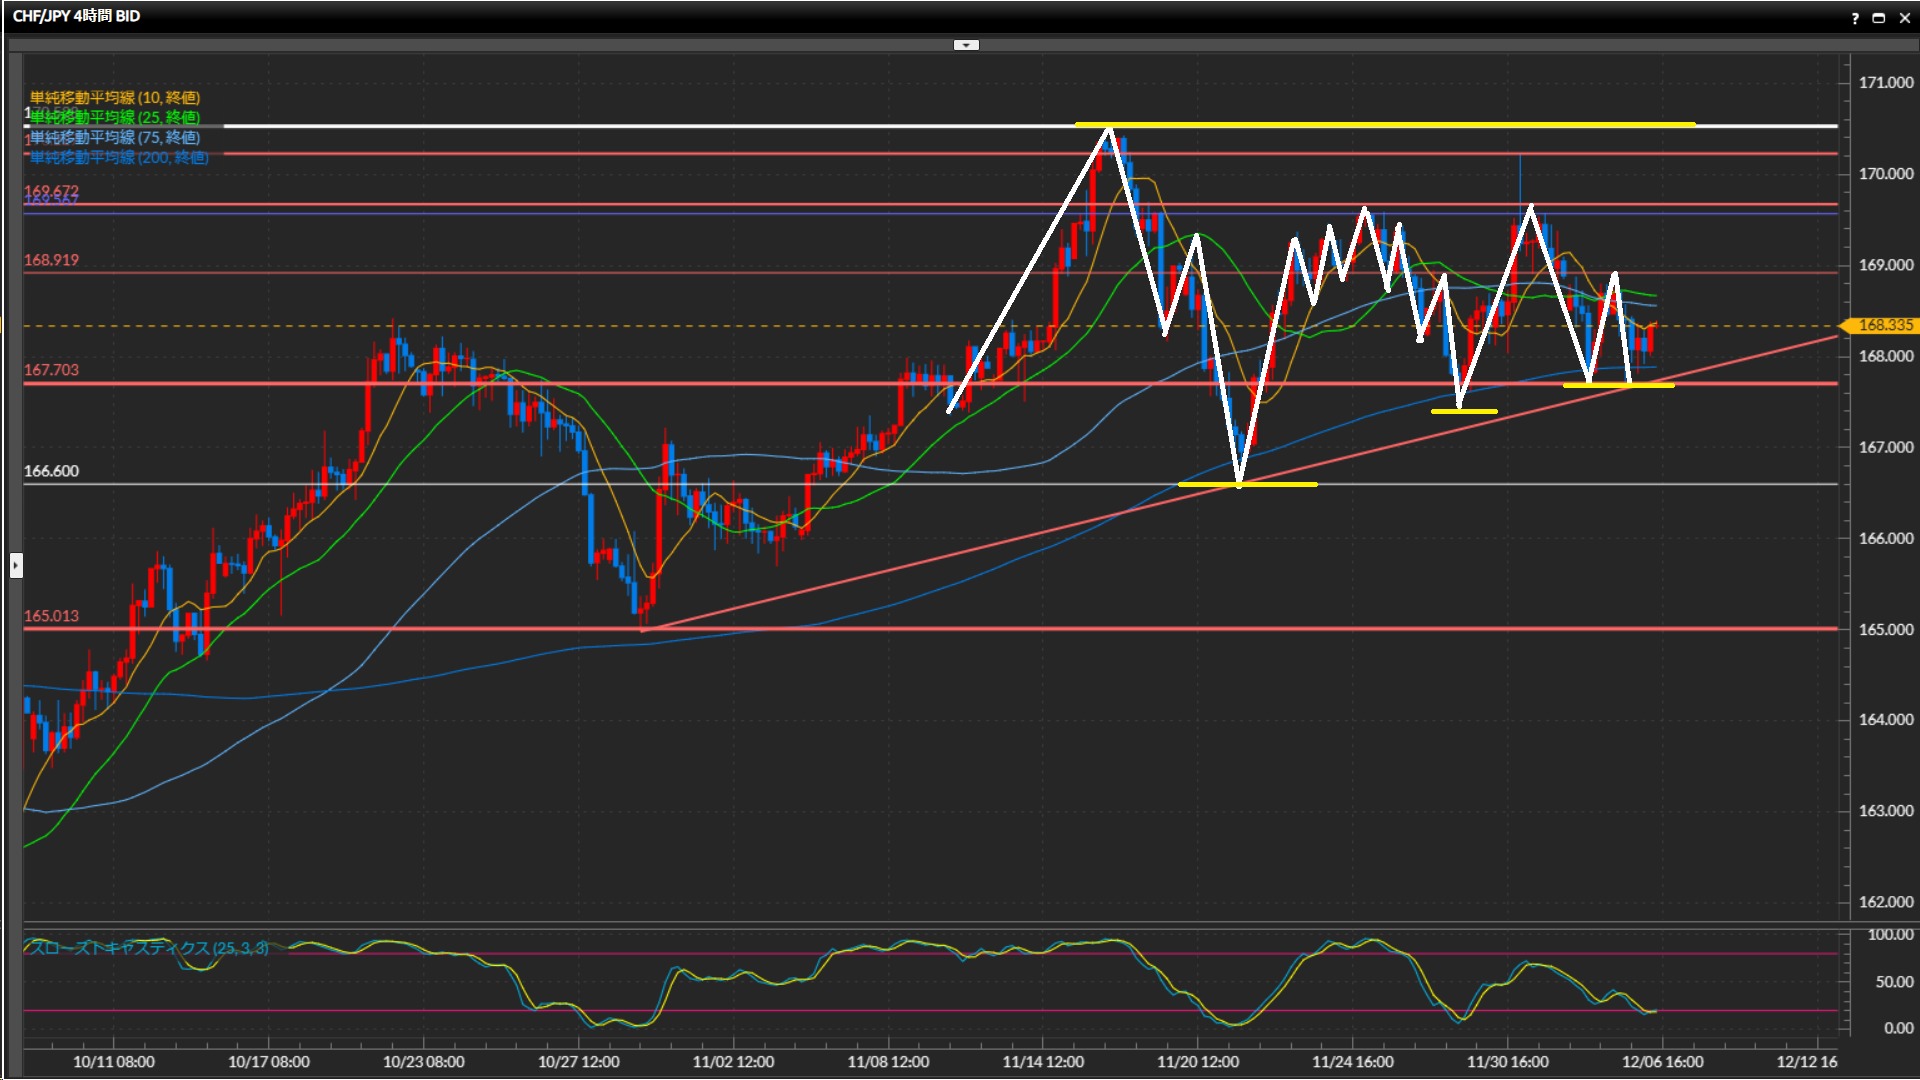Screen dimensions: 1920x1080
Task: Close the CHF/JPY chart window
Action: 1904,17
